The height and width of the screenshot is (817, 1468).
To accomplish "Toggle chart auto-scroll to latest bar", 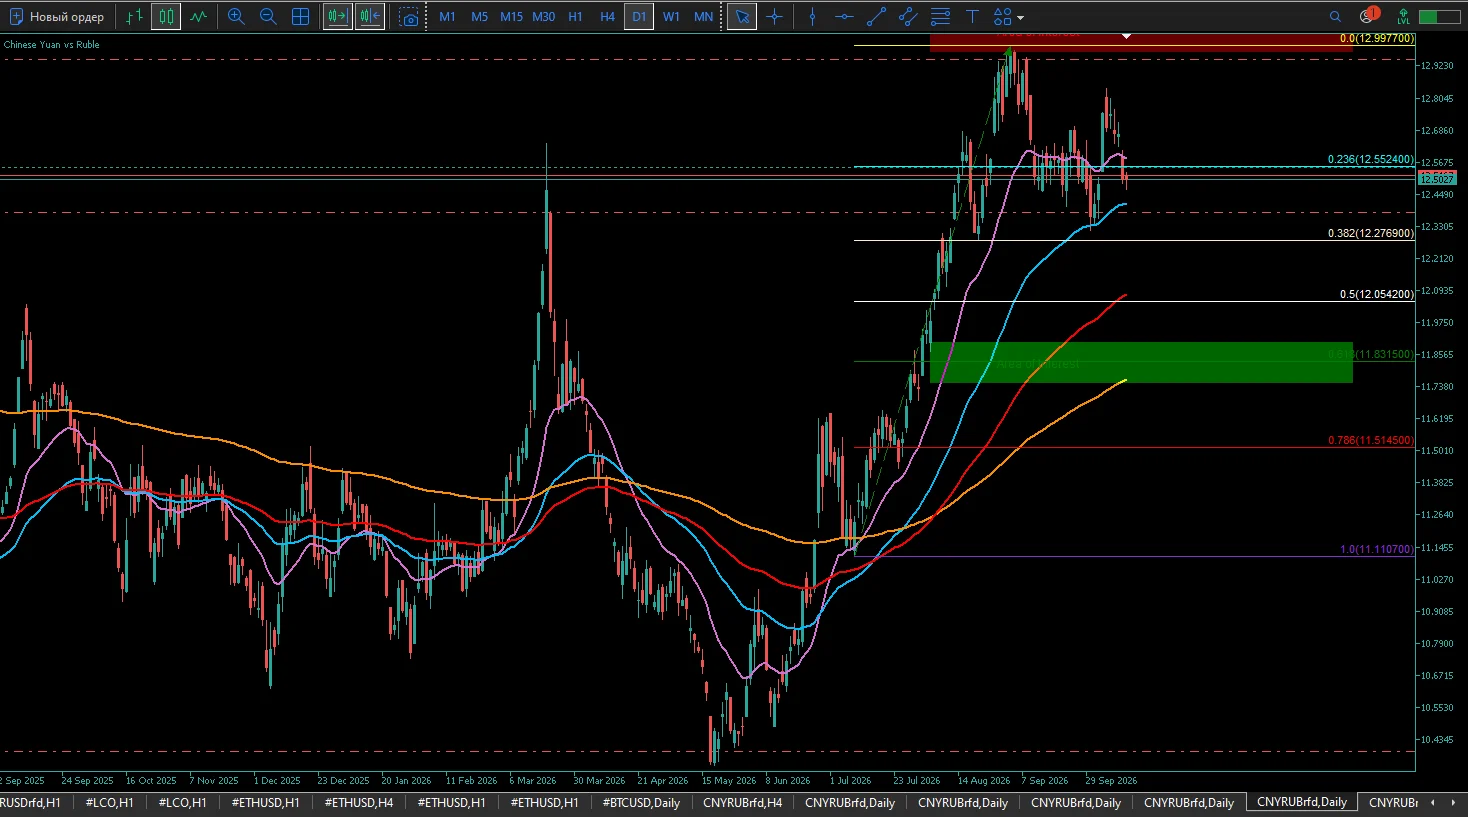I will point(338,17).
